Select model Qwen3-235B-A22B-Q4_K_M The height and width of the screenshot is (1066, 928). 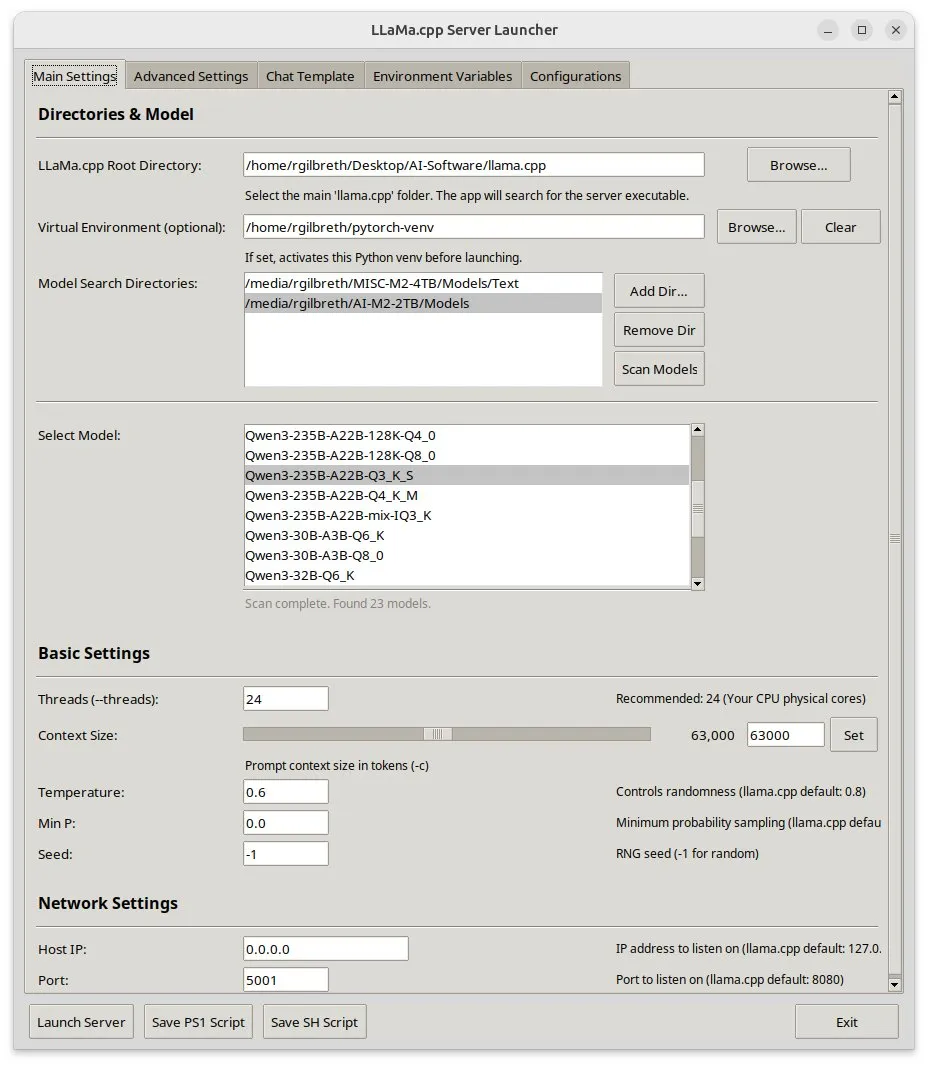point(466,495)
